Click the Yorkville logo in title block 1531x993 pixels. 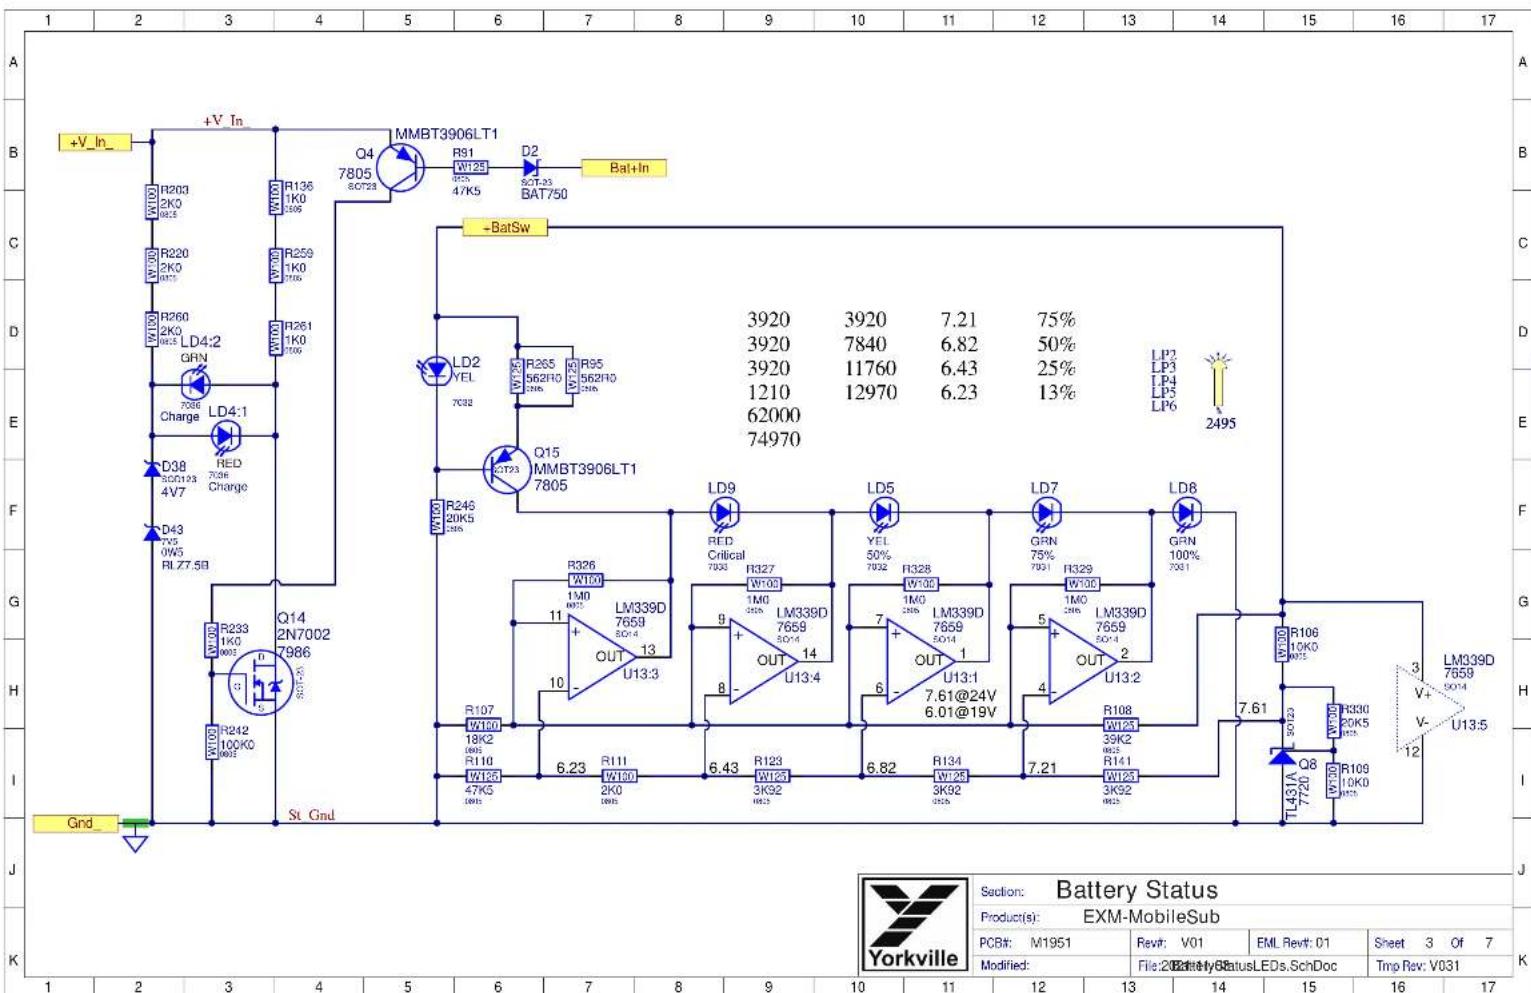tap(913, 924)
